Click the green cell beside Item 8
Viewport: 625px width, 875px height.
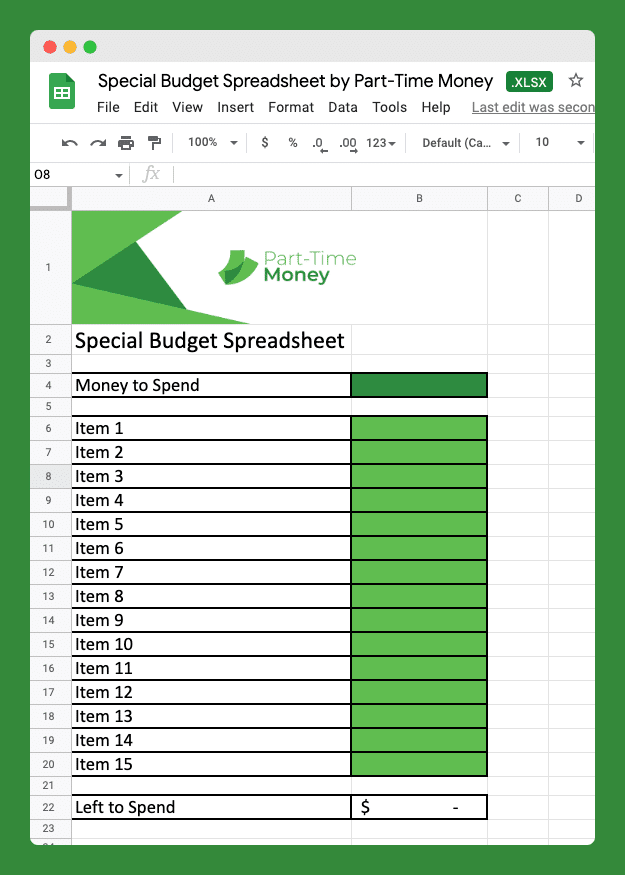coord(419,596)
